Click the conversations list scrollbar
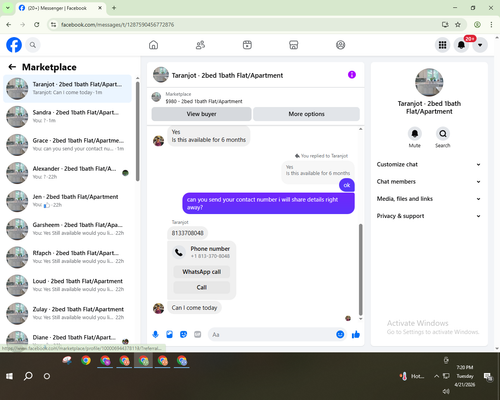The image size is (500, 400). [x=138, y=131]
